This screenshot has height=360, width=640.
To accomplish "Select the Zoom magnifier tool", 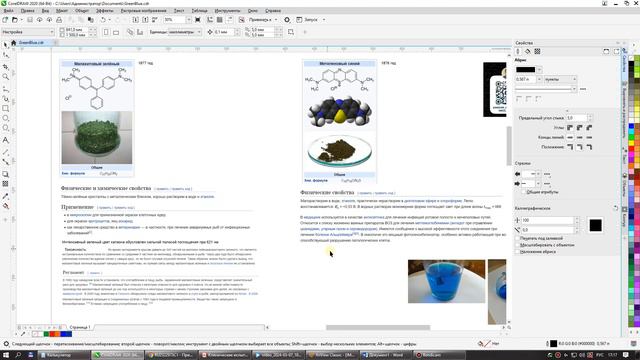I will pos(5,77).
